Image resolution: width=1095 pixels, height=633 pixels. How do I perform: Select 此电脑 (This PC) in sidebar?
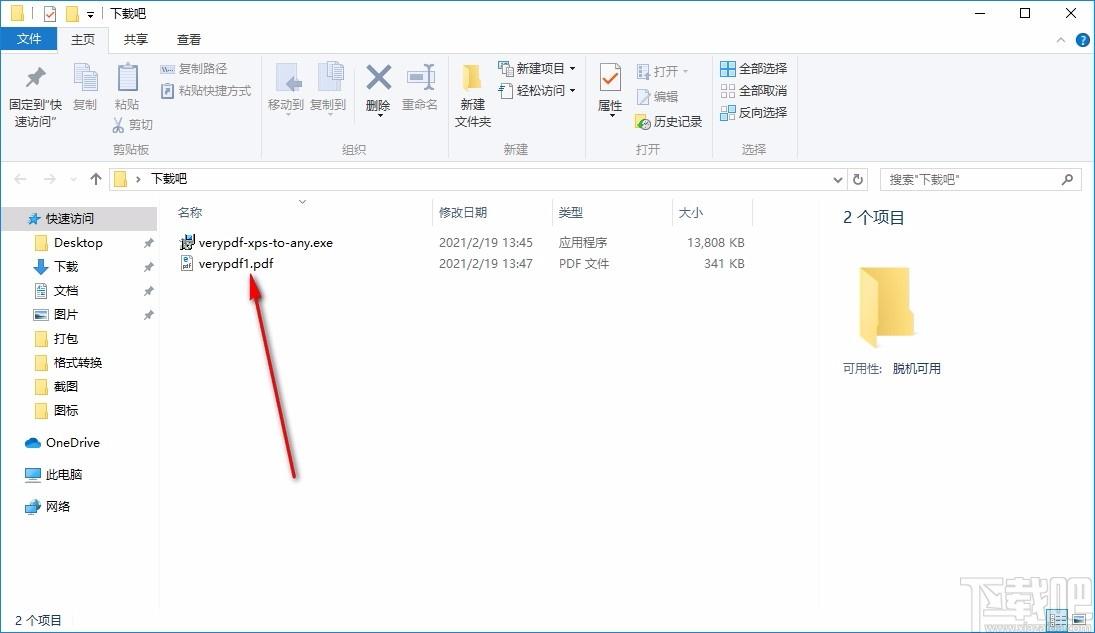(x=64, y=474)
